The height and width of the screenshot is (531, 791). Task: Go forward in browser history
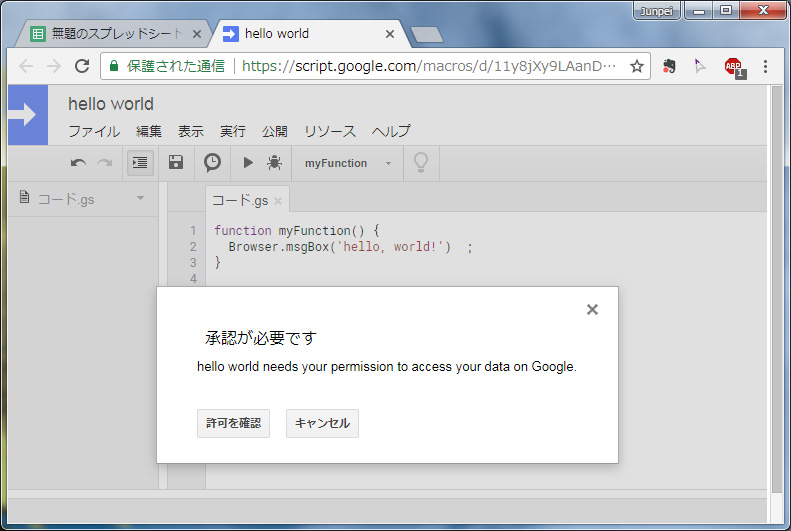click(x=53, y=66)
